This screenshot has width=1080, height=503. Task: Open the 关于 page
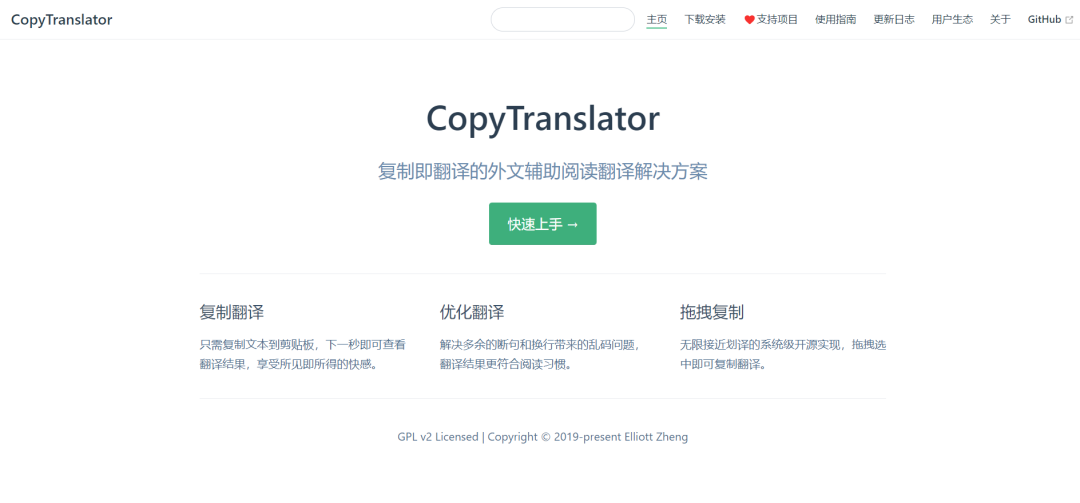coord(1000,19)
